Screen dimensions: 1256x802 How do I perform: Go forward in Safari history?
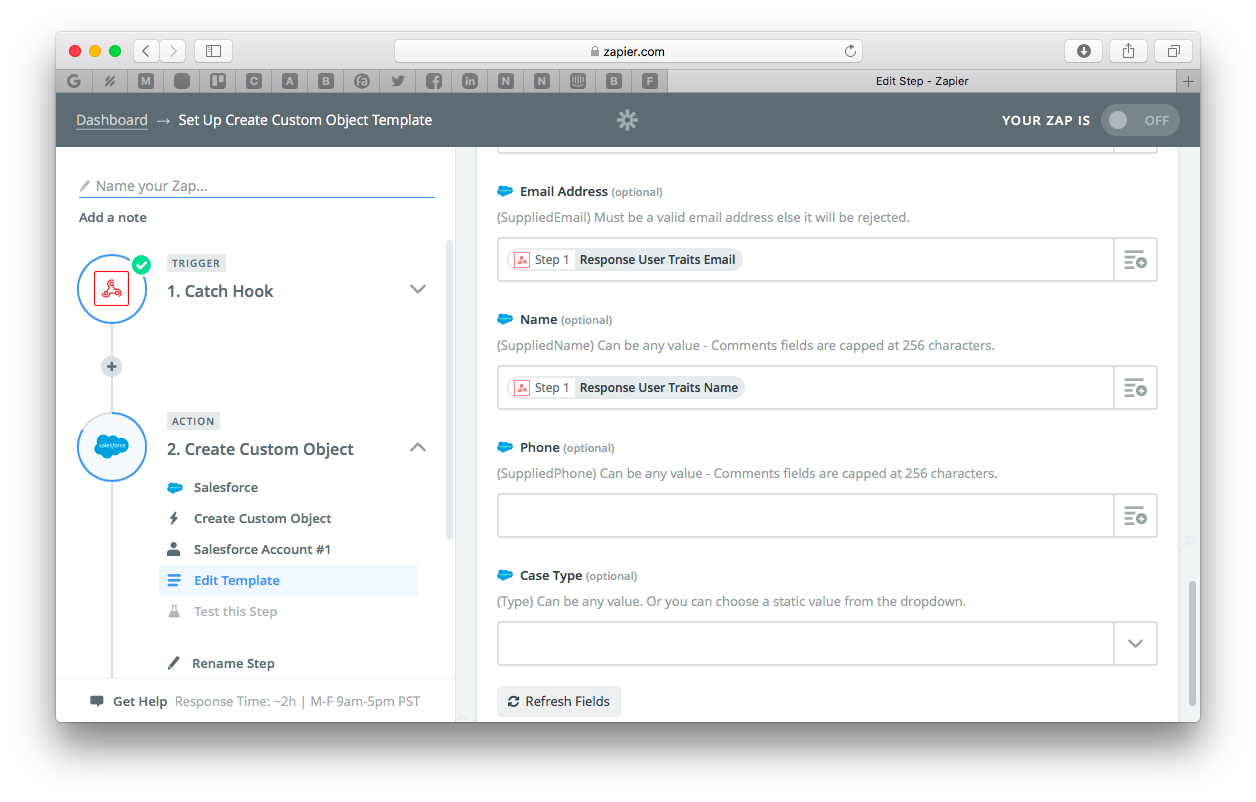(x=173, y=51)
